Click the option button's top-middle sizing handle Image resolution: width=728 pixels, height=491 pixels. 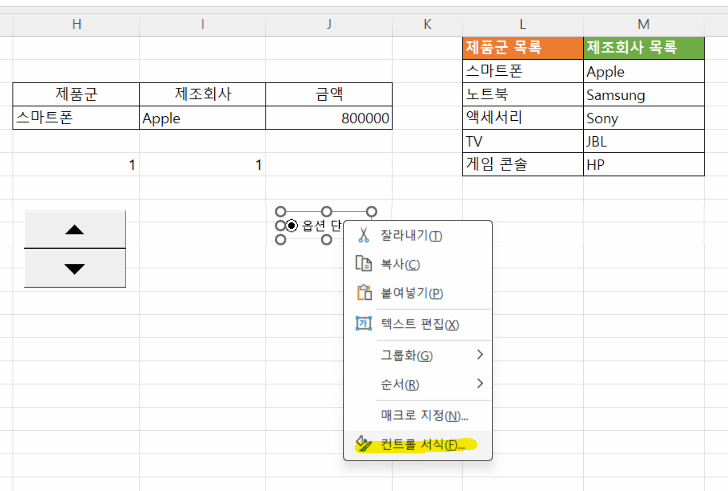point(326,212)
